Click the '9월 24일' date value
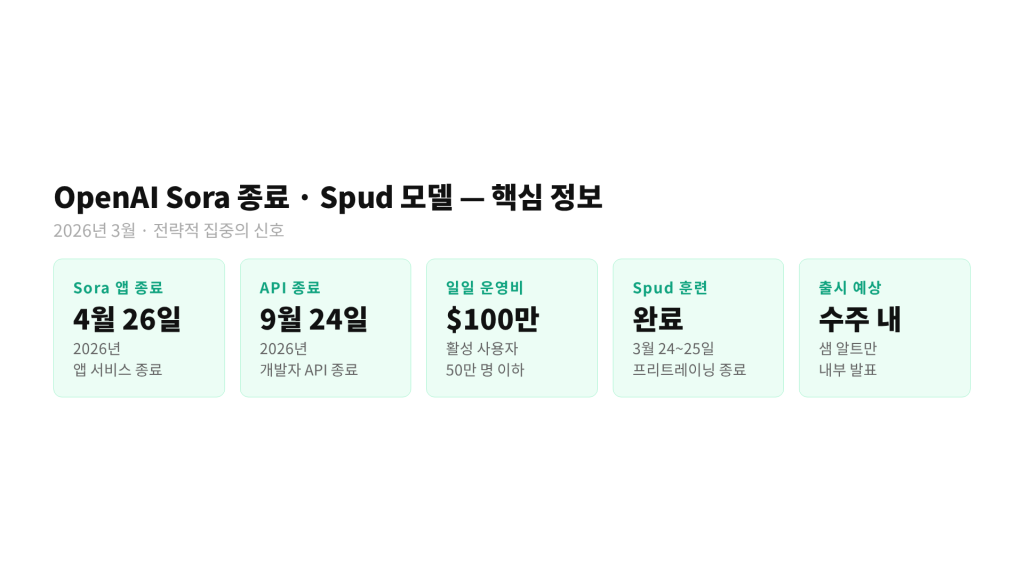This screenshot has height=576, width=1024. click(x=313, y=319)
